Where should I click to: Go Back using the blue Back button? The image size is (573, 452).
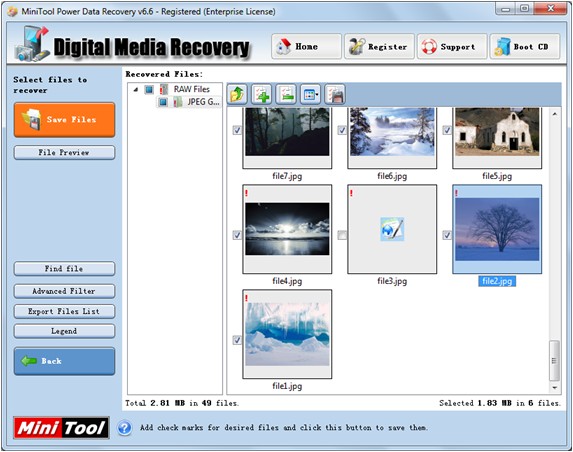(64, 361)
